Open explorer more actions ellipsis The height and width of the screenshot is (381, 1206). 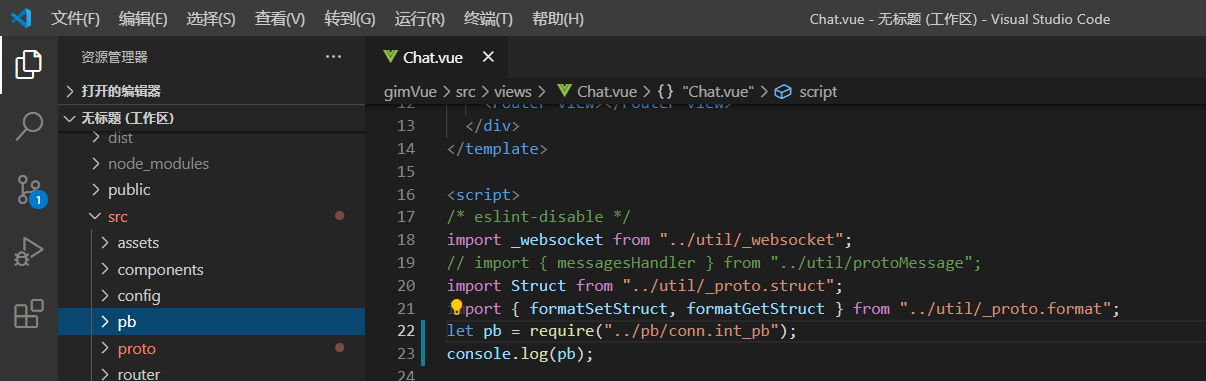coord(334,57)
